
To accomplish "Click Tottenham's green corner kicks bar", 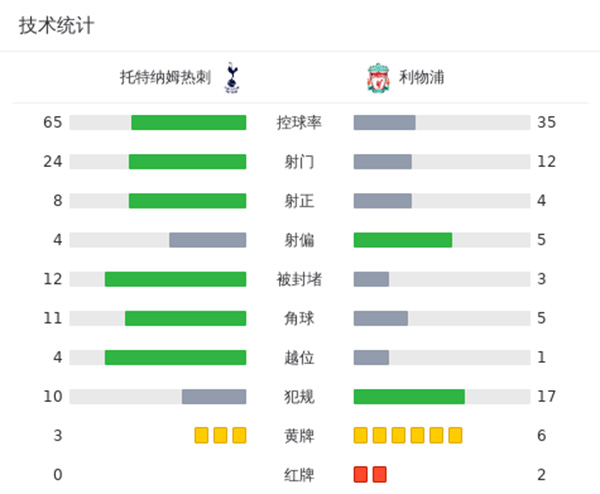I will tap(185, 318).
